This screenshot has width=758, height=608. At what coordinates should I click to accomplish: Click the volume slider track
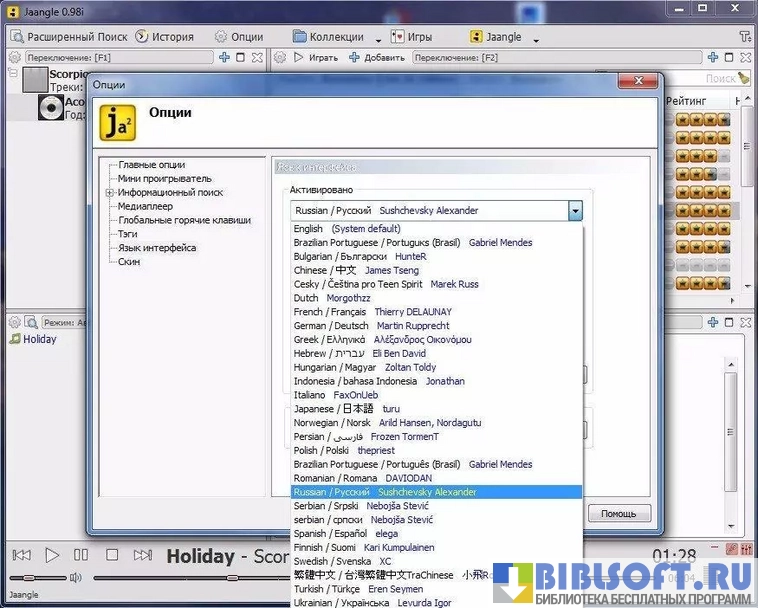pos(40,578)
